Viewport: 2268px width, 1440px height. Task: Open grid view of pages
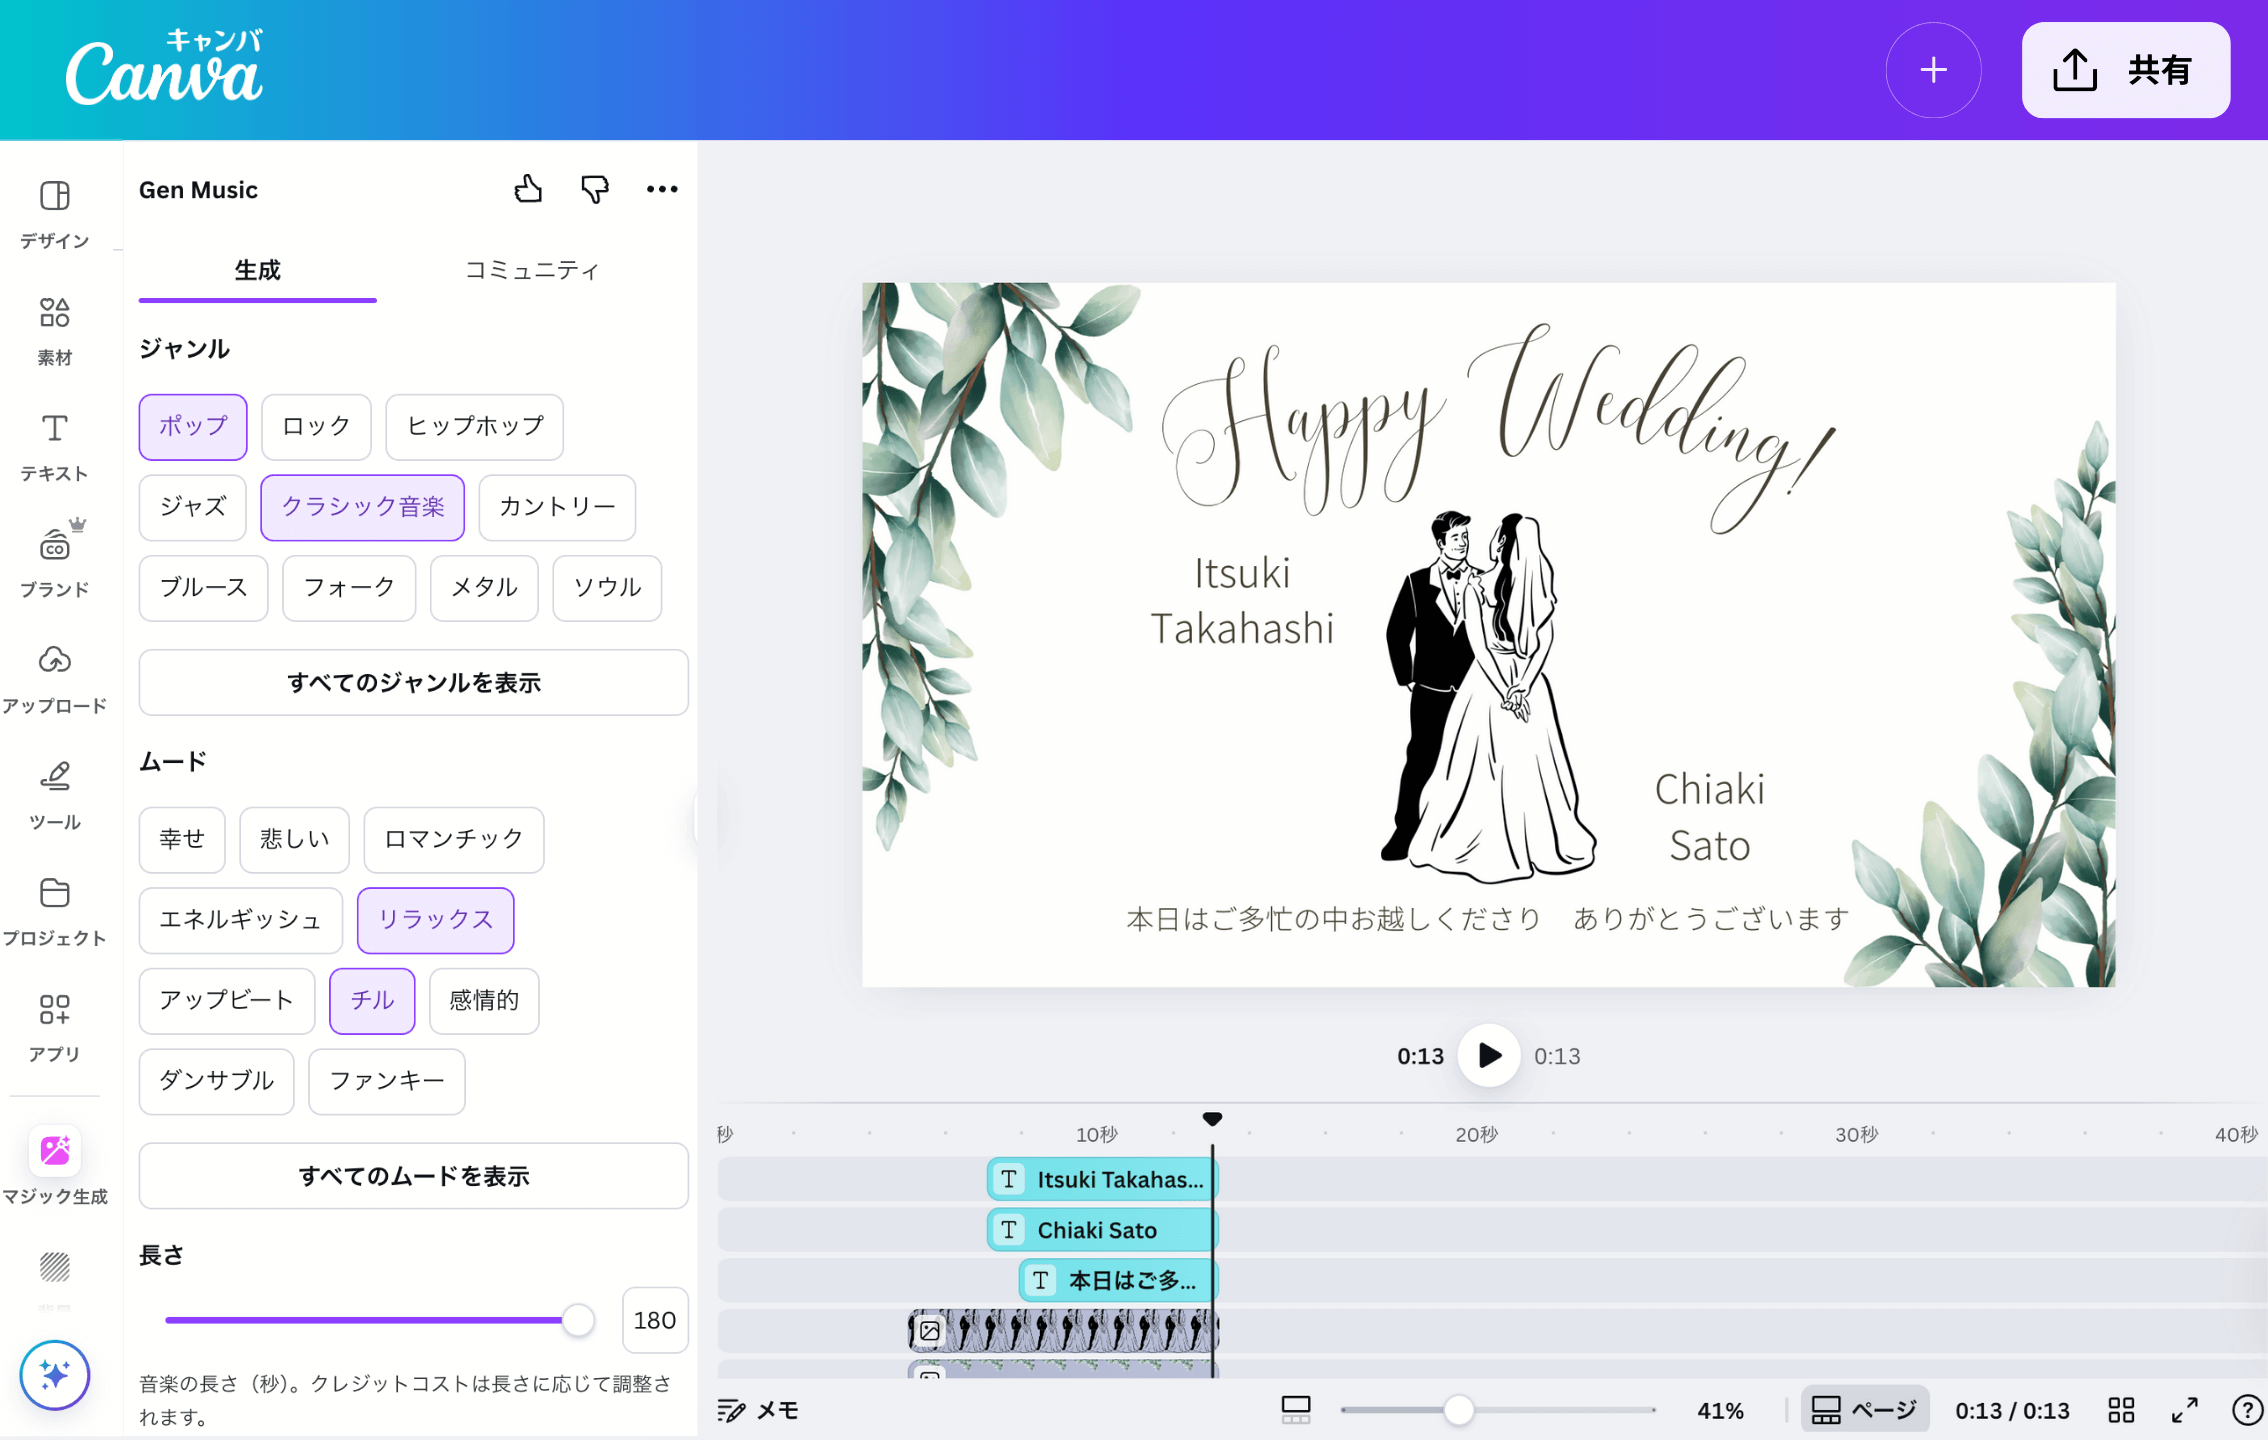point(2121,1410)
